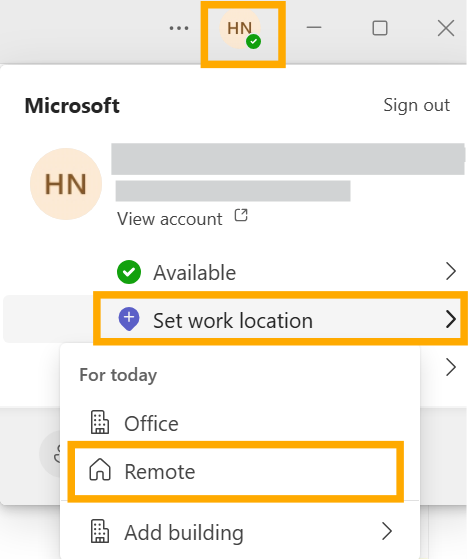Click the Office building icon
468x559 pixels.
[100, 422]
